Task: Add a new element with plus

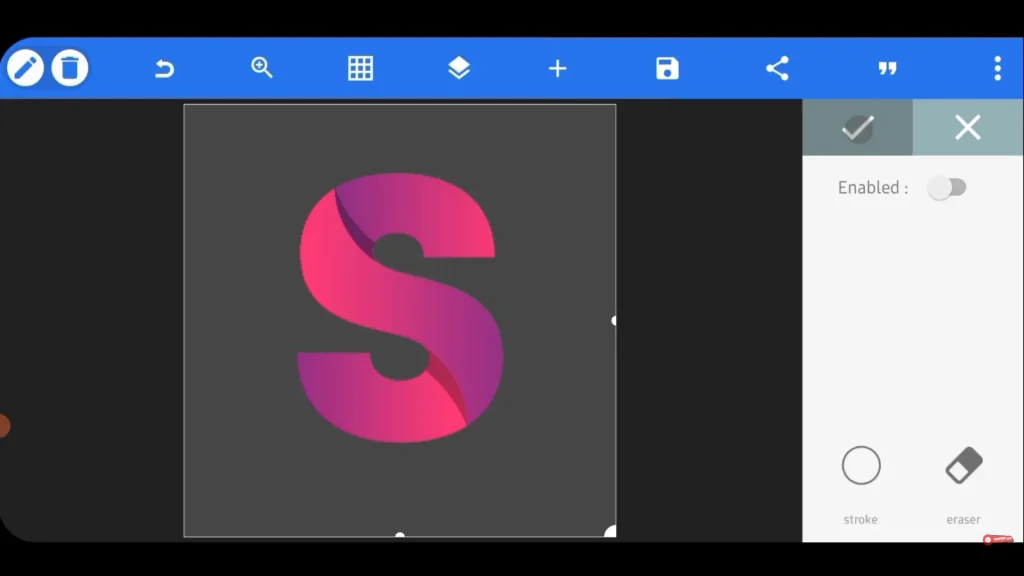Action: pyautogui.click(x=557, y=68)
